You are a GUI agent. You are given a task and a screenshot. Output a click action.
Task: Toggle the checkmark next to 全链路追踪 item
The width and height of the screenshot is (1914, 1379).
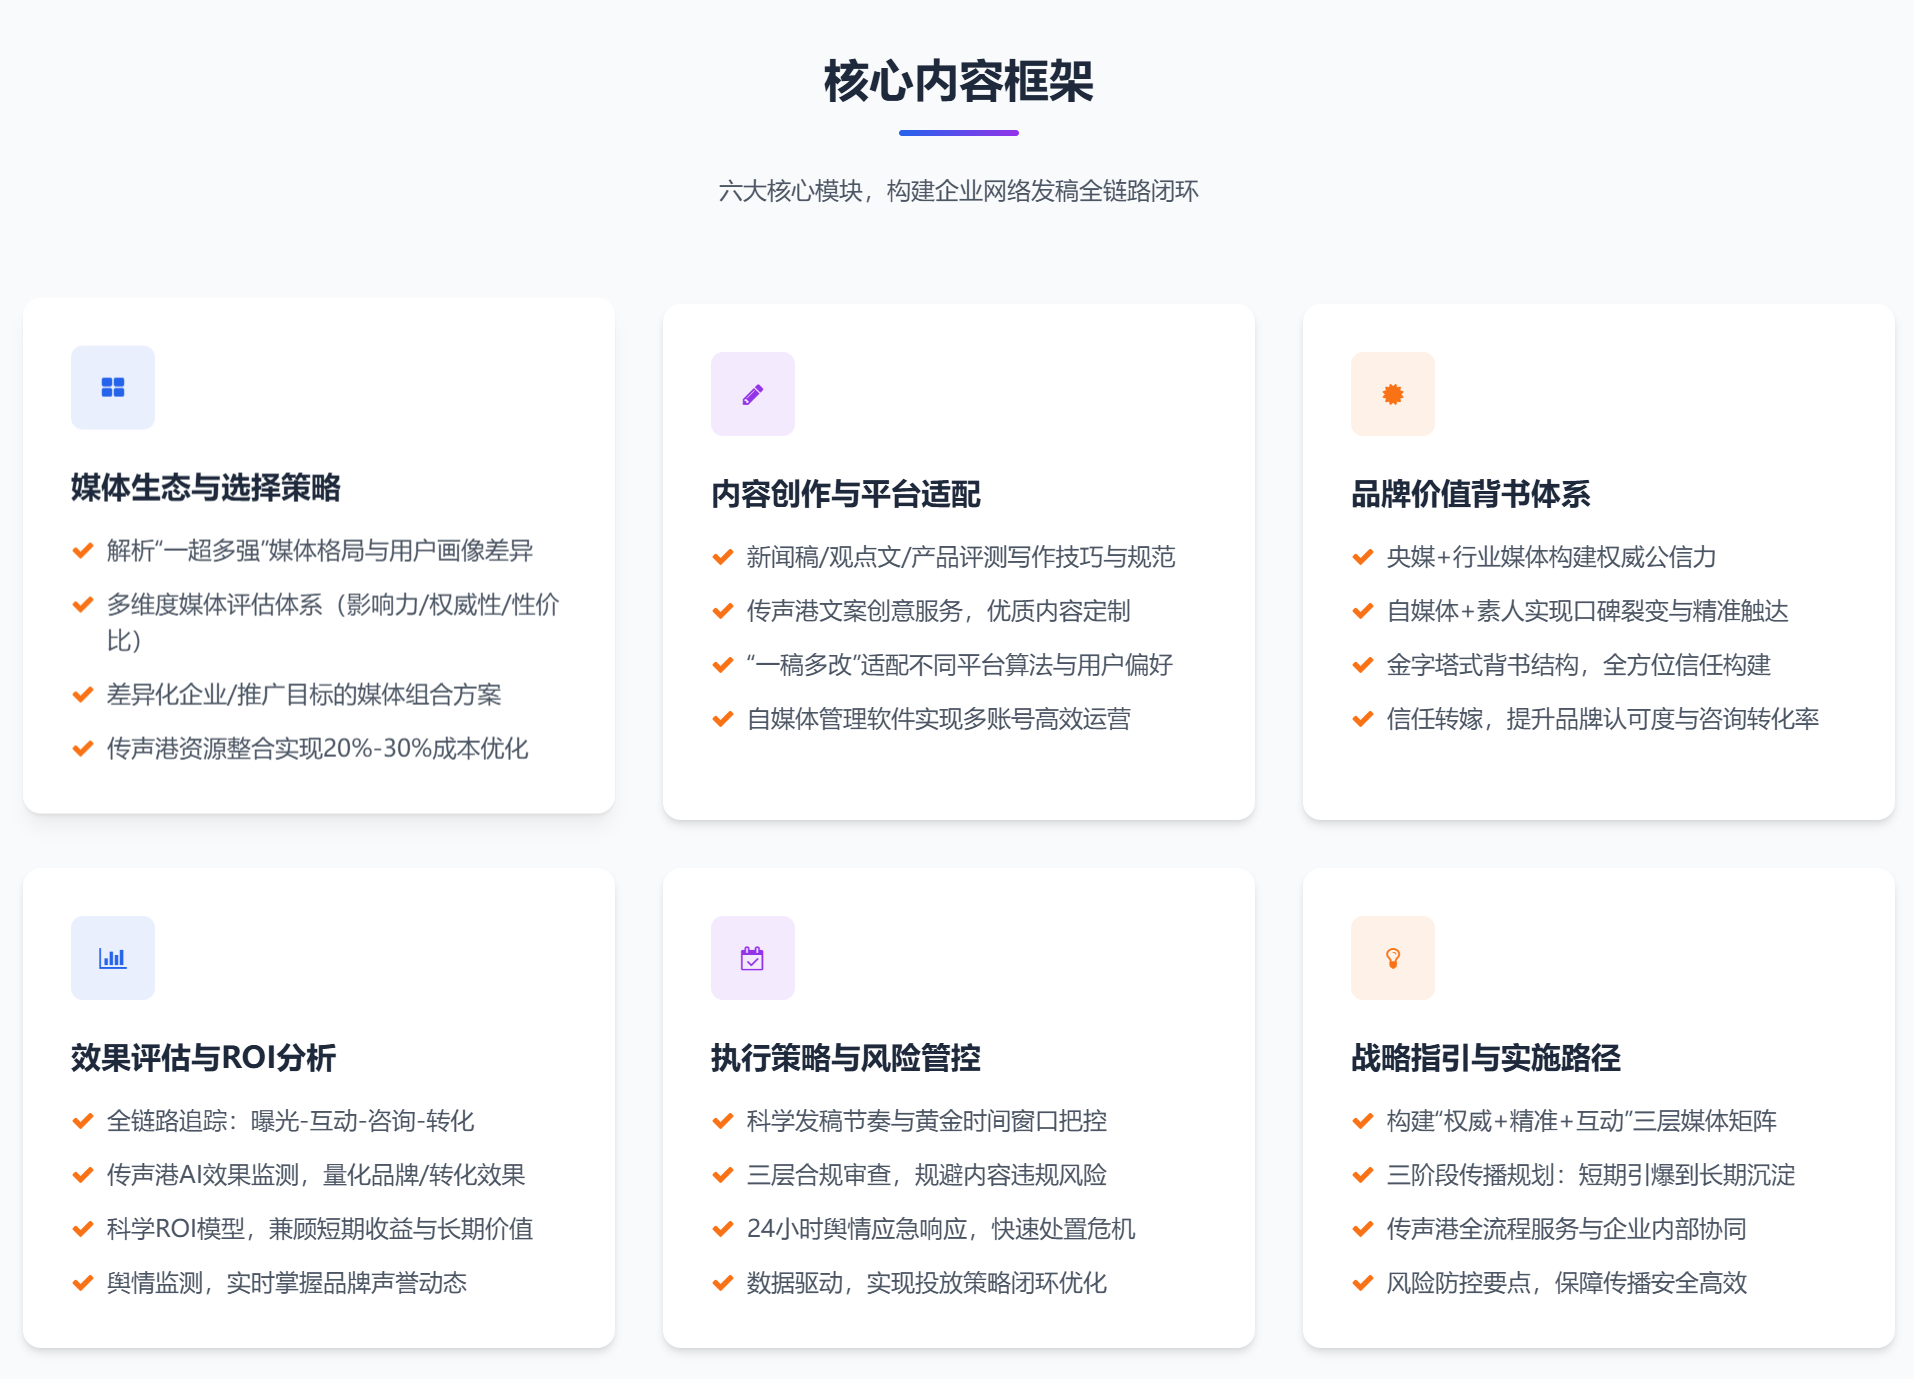pyautogui.click(x=82, y=1121)
